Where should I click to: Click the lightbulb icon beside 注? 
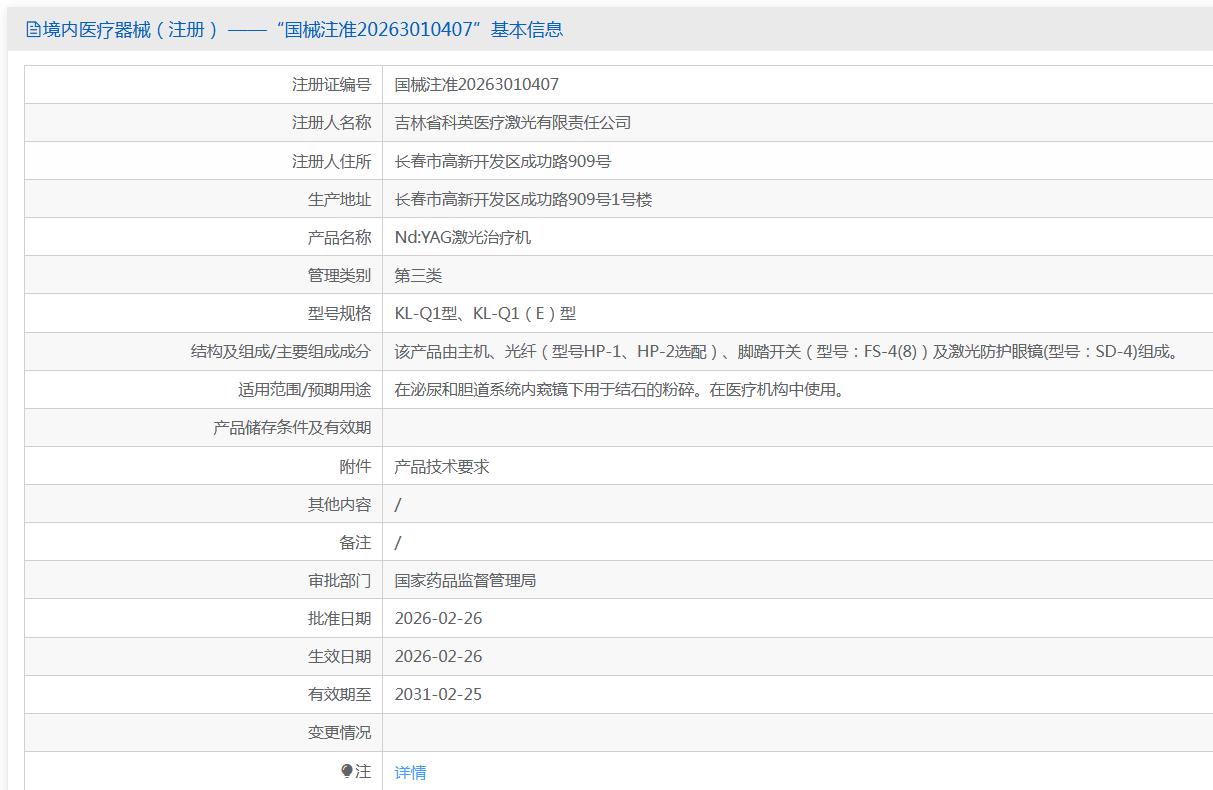347,771
